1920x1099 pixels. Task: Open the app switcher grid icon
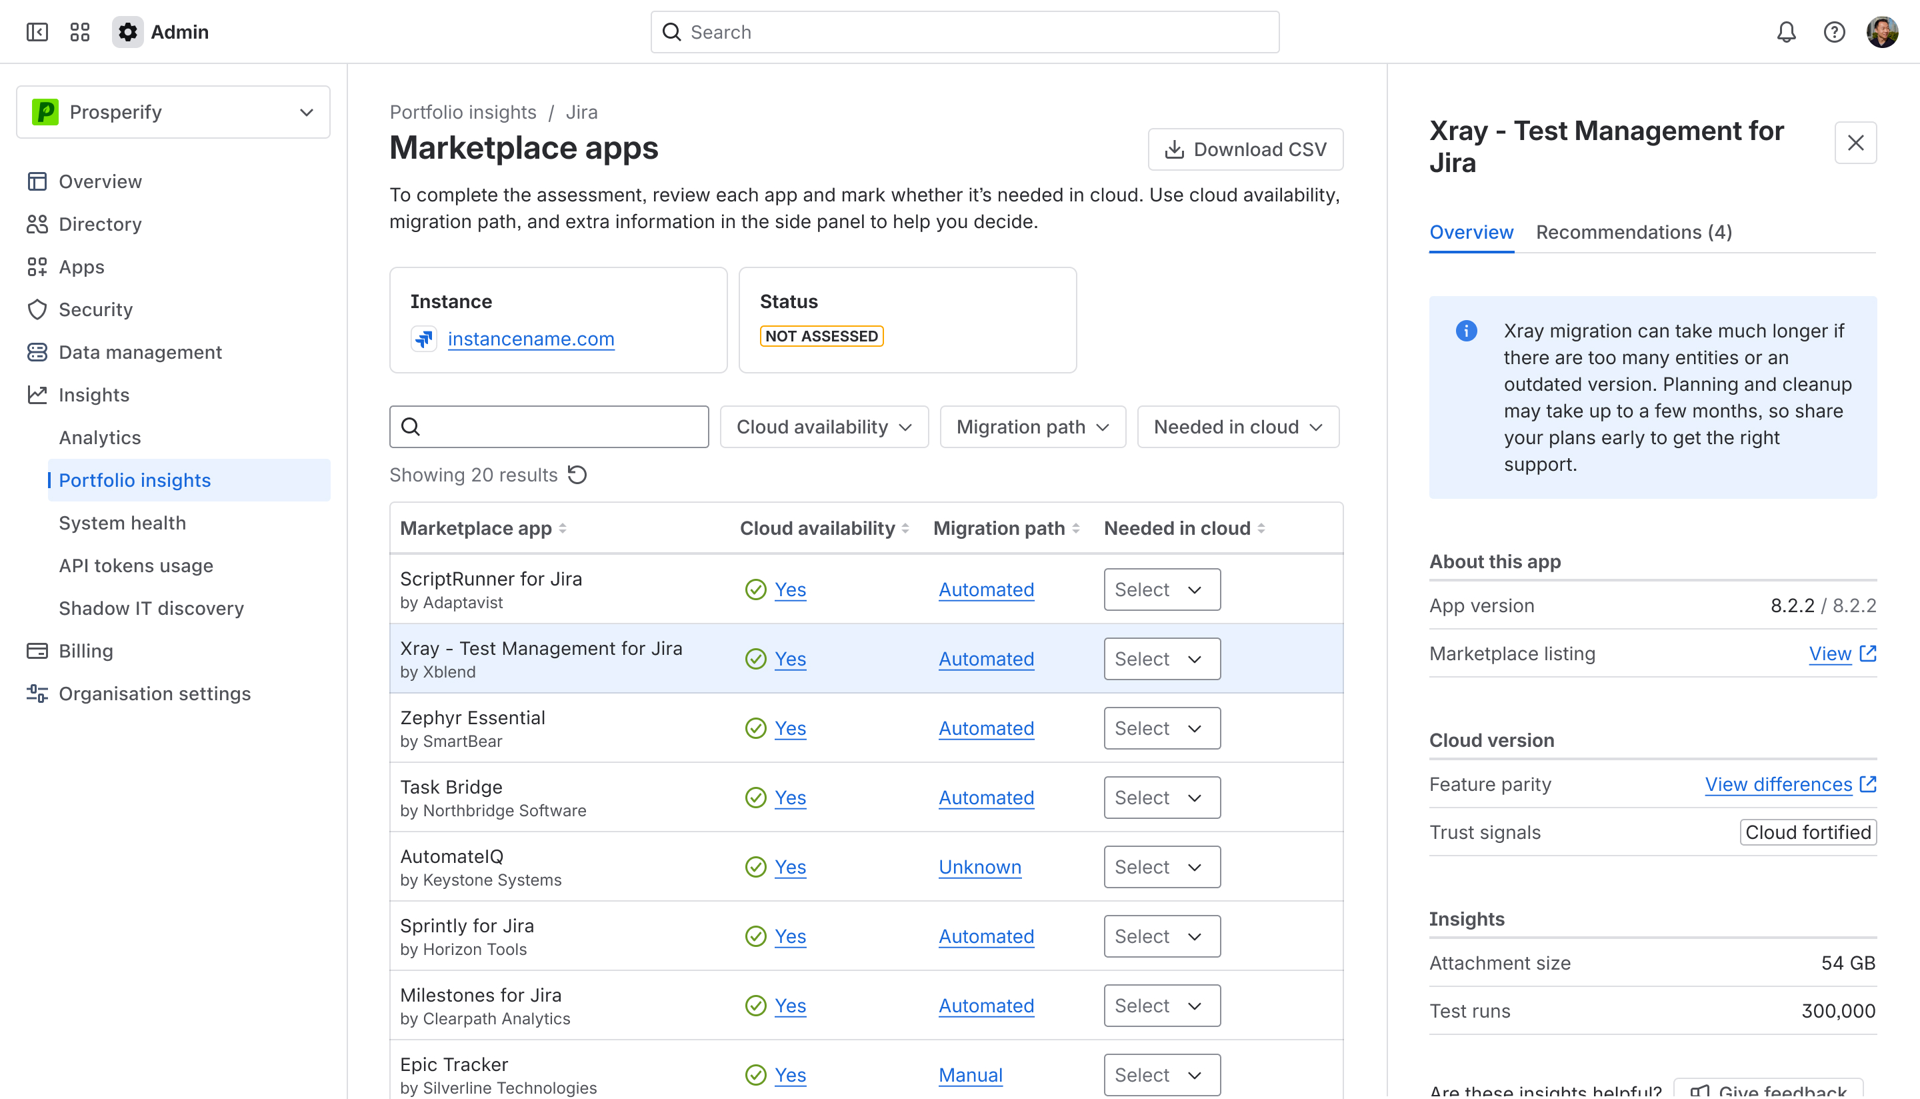(80, 31)
